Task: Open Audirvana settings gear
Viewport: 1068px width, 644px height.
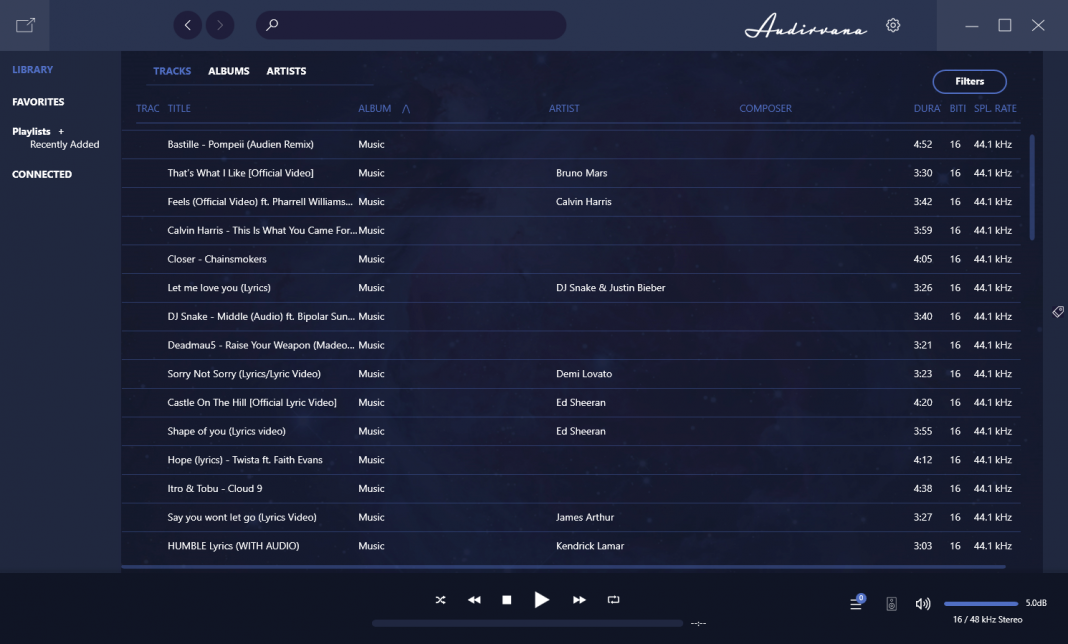Action: click(893, 25)
